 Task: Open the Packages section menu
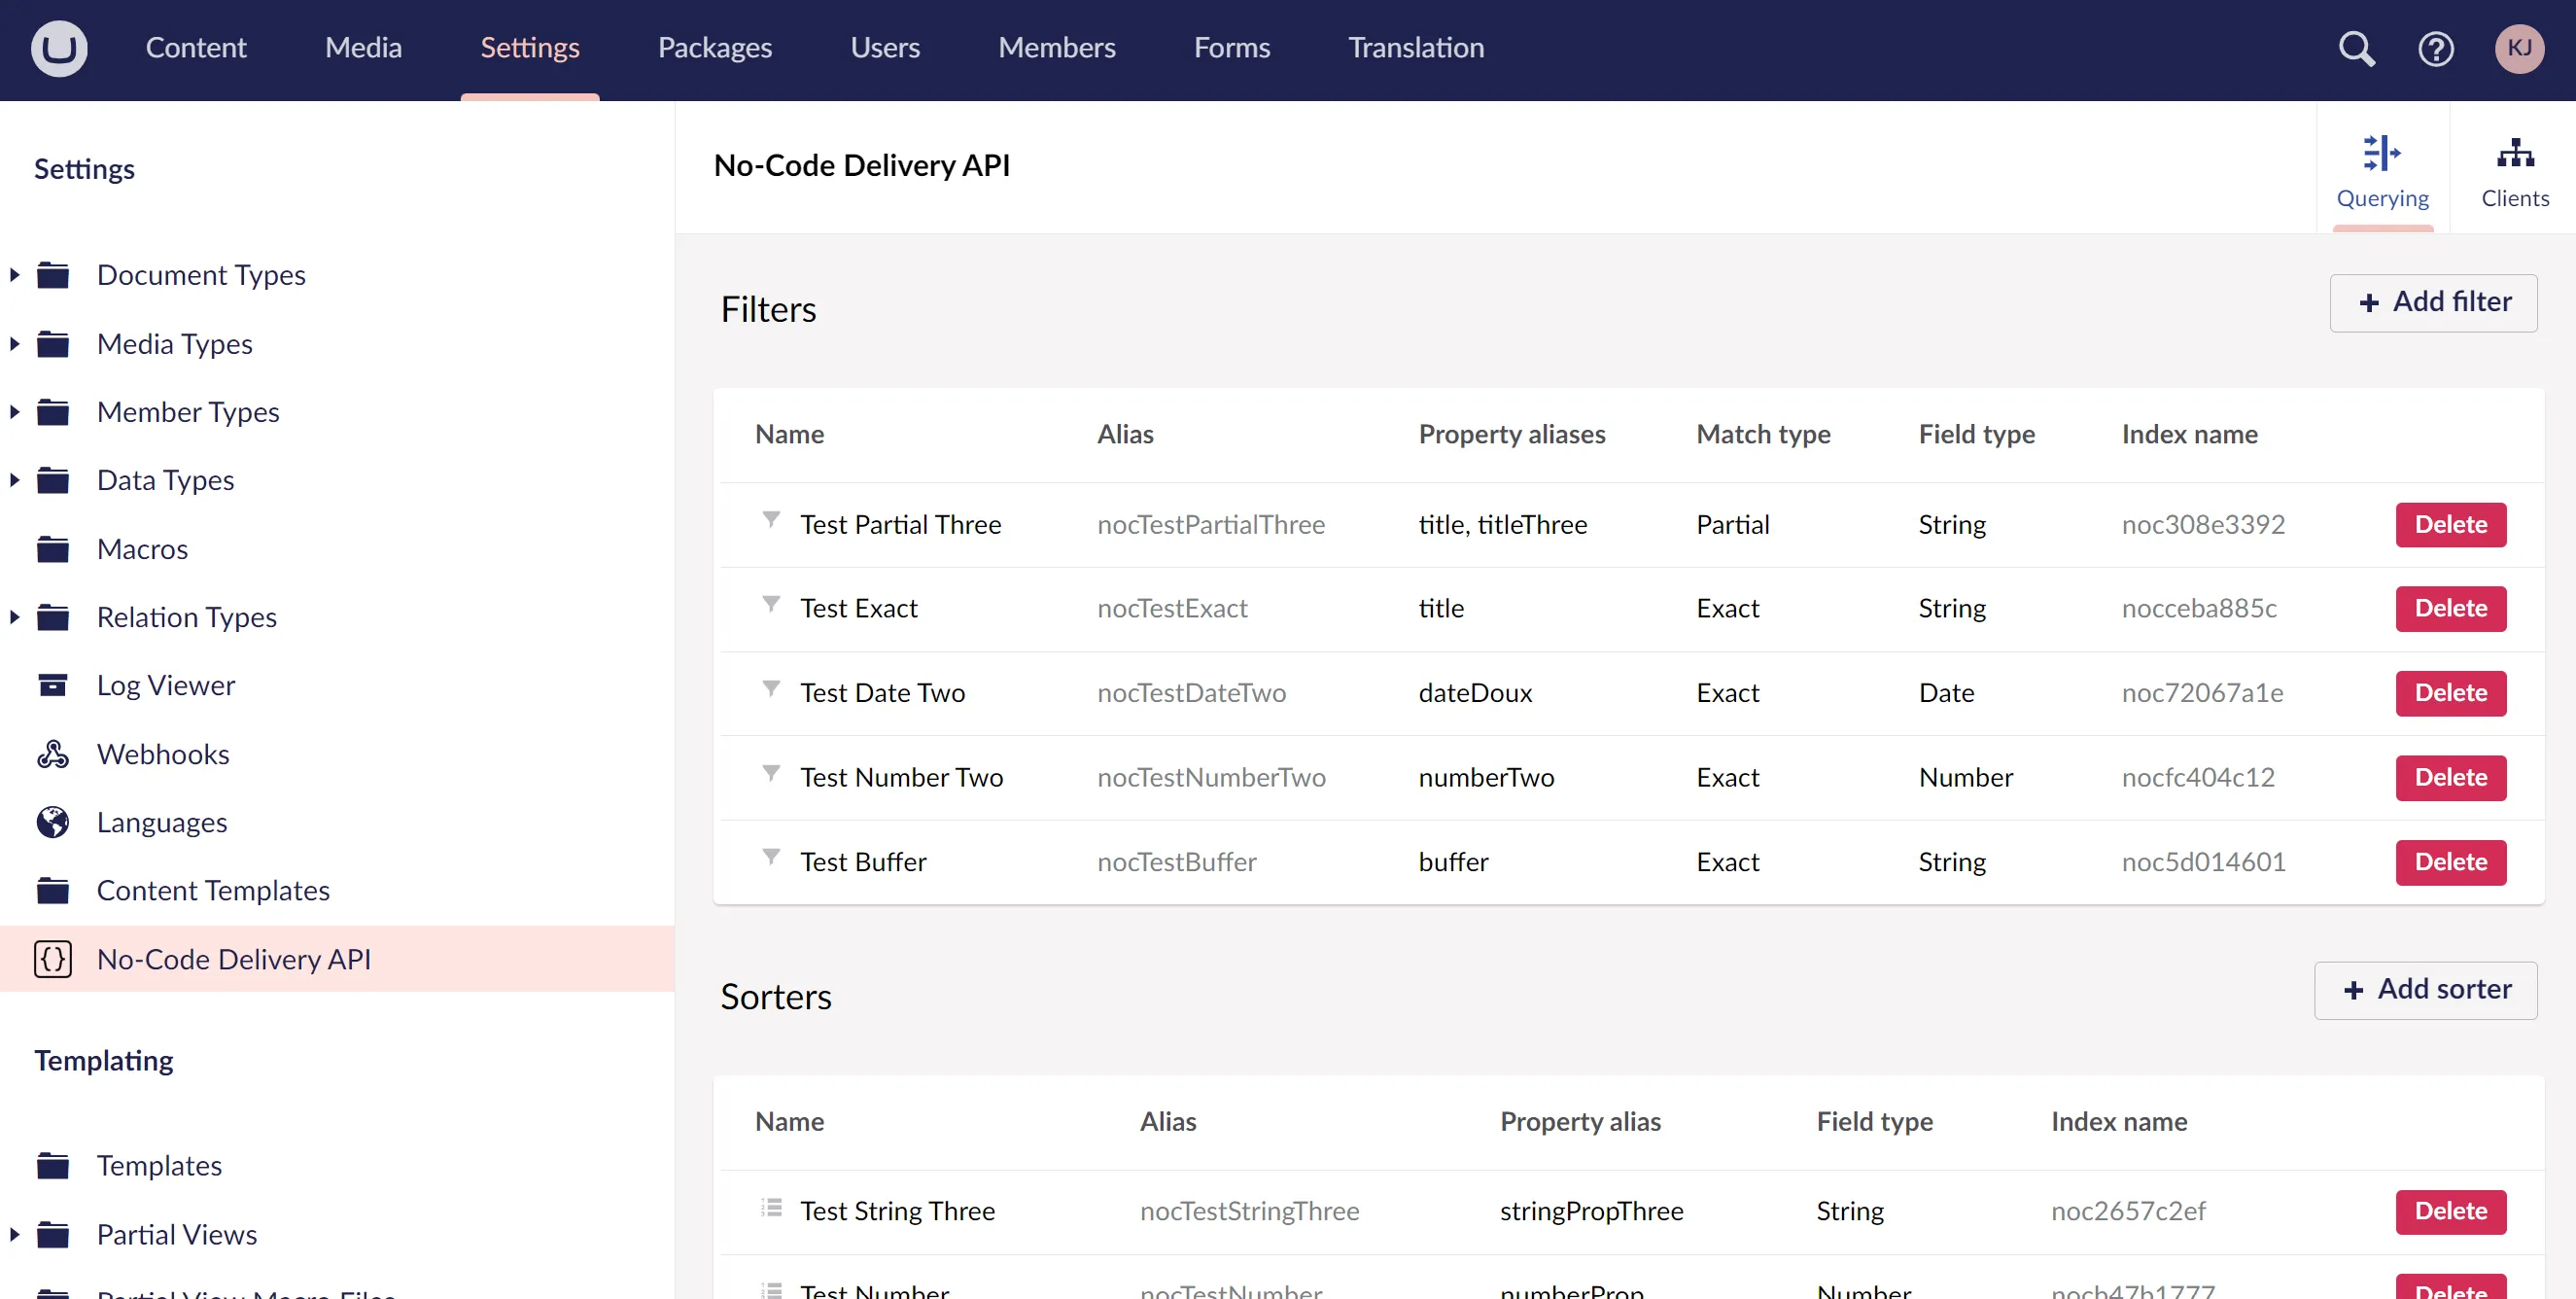click(714, 48)
